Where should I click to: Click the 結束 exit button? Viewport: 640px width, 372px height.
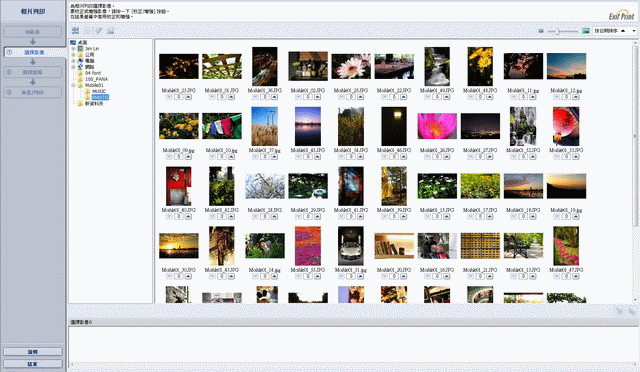click(x=33, y=364)
